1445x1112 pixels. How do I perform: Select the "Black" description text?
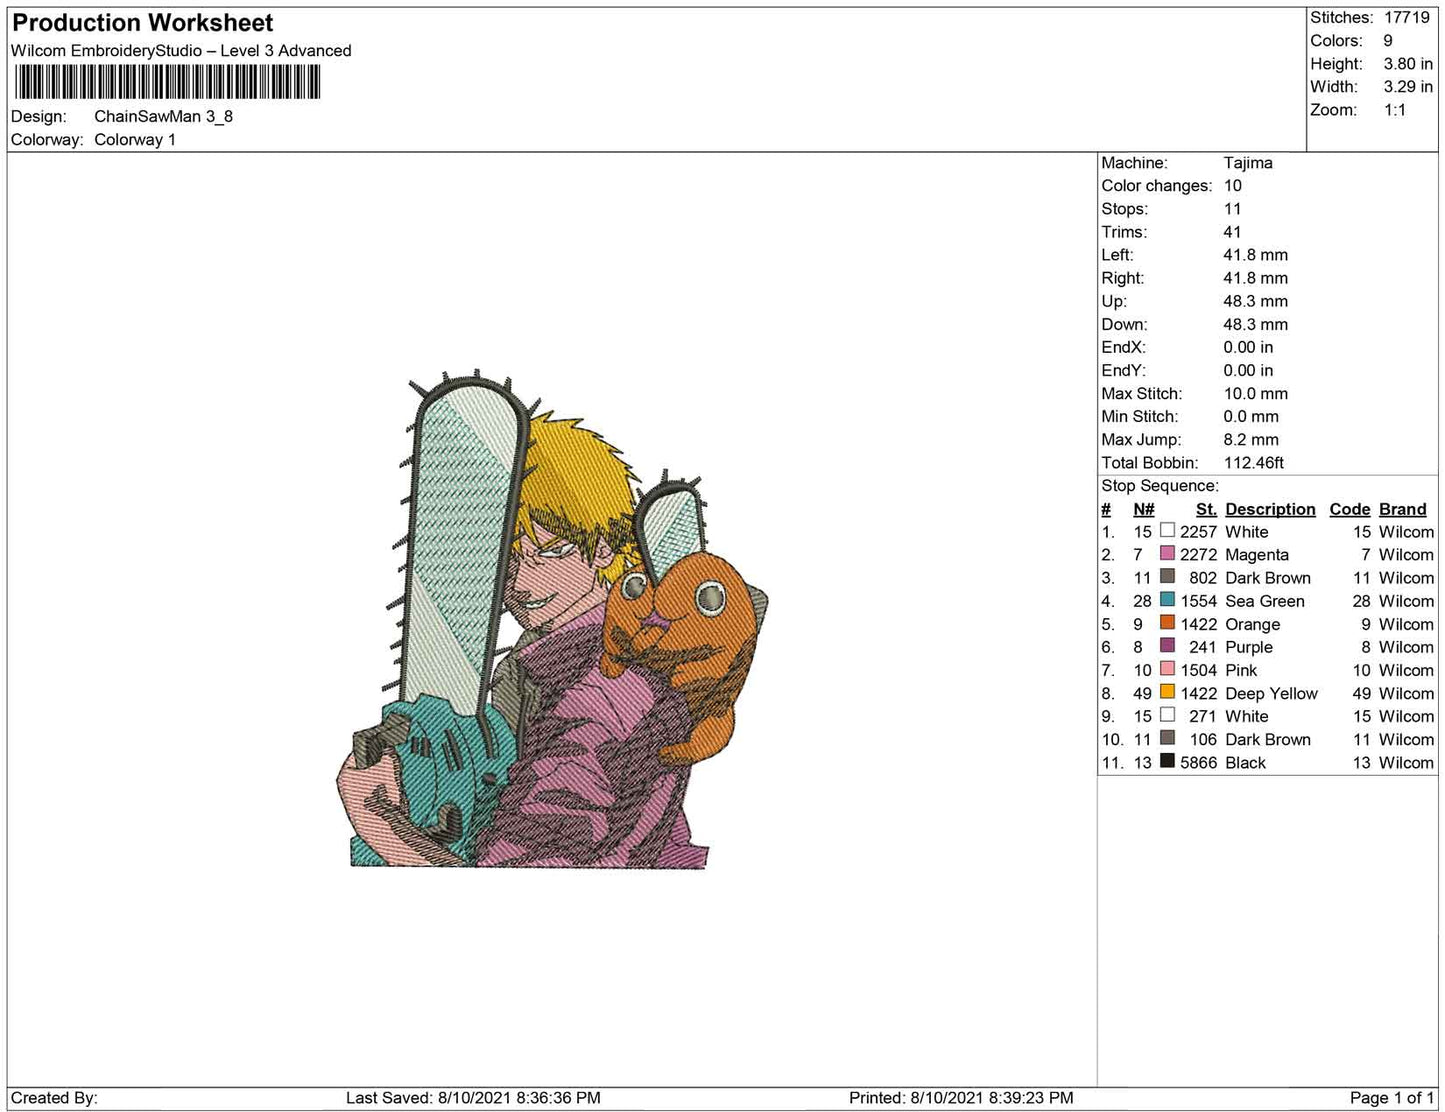(x=1245, y=762)
